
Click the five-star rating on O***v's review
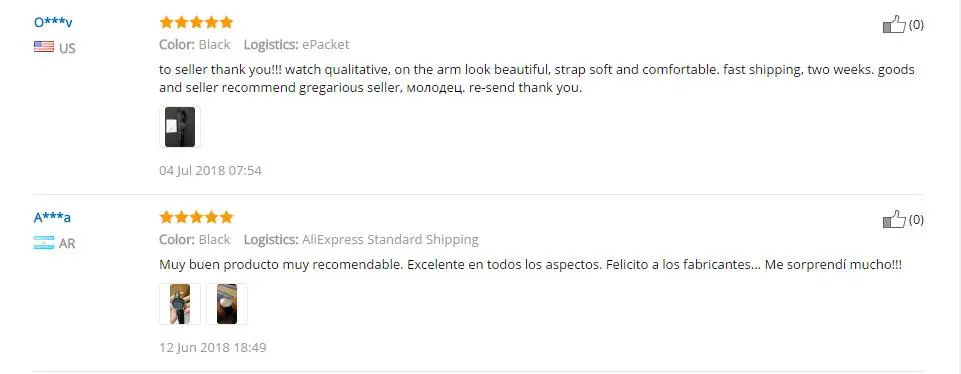pyautogui.click(x=196, y=23)
